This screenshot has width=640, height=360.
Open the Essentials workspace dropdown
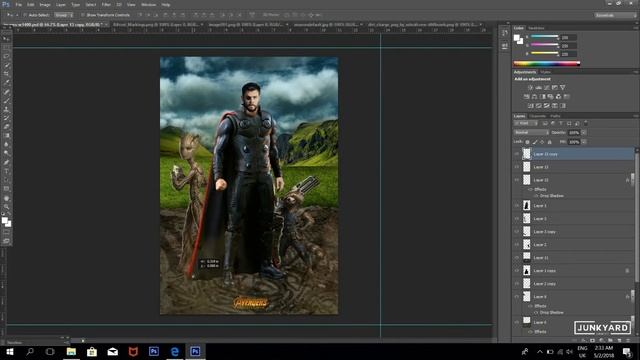point(615,15)
